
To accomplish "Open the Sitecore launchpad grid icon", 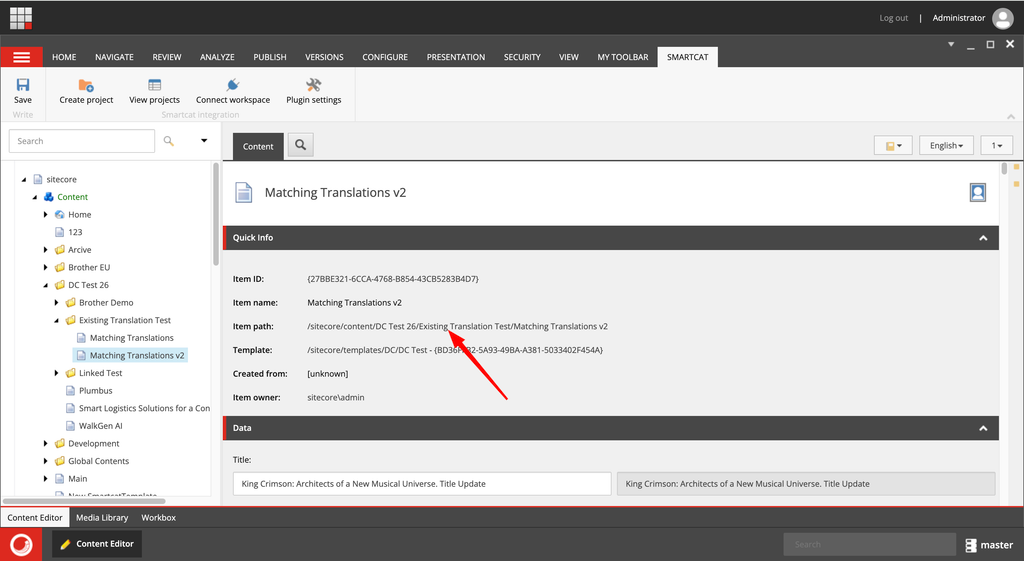I will [21, 18].
